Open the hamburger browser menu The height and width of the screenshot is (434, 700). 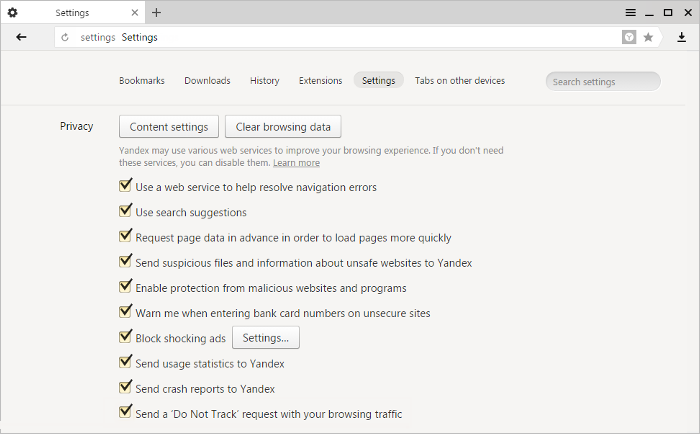pos(630,13)
